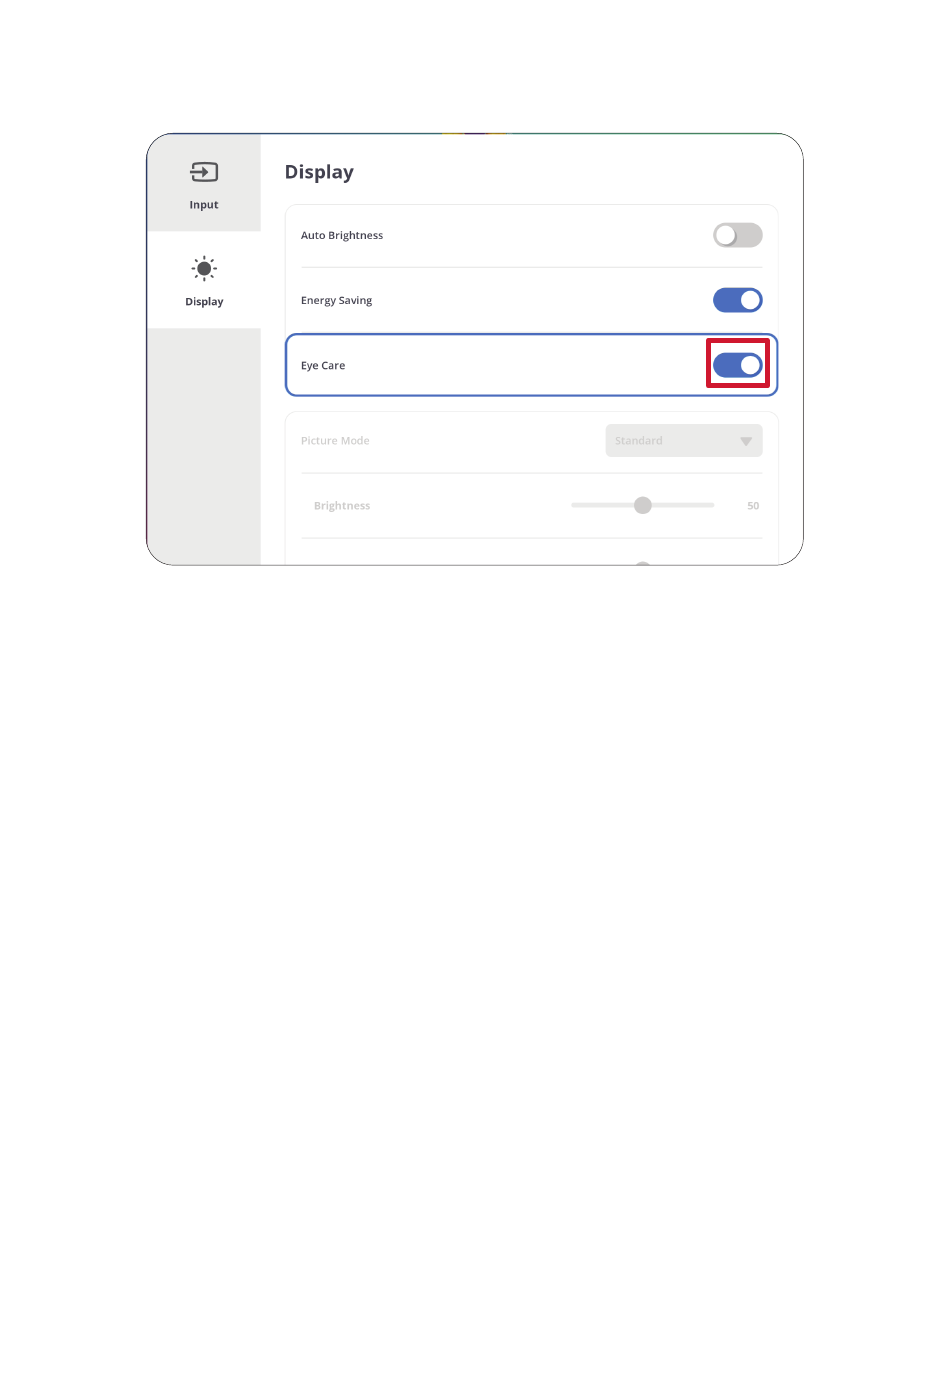Disable the Energy Saving toggle
The height and width of the screenshot is (1387, 950).
pos(738,300)
